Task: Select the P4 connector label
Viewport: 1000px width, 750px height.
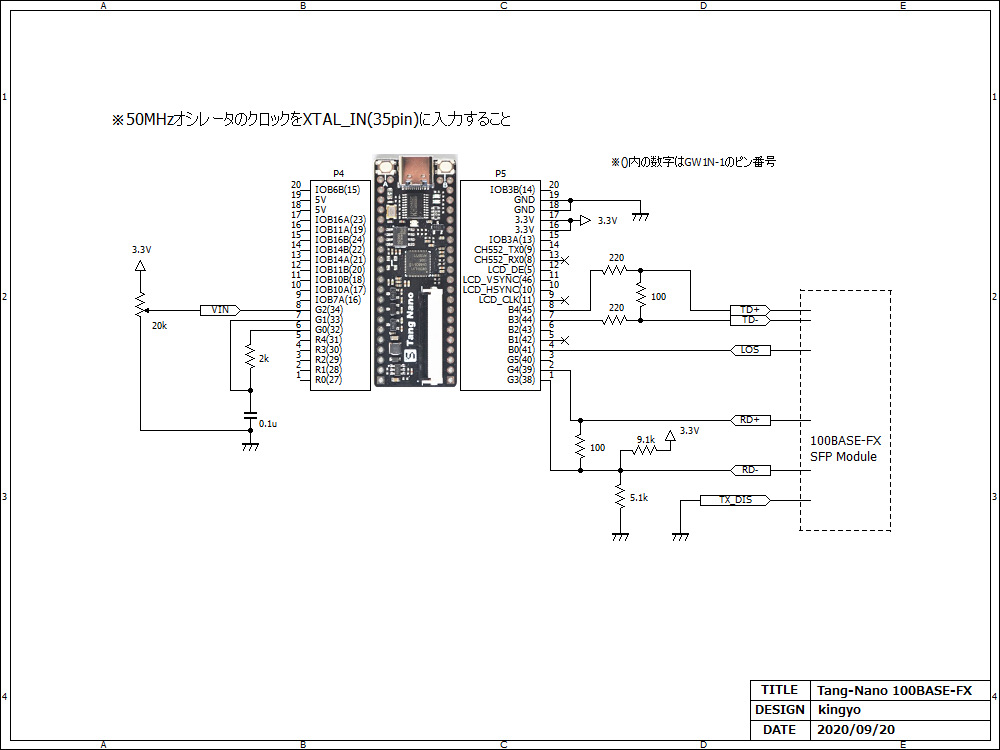Action: (x=339, y=173)
